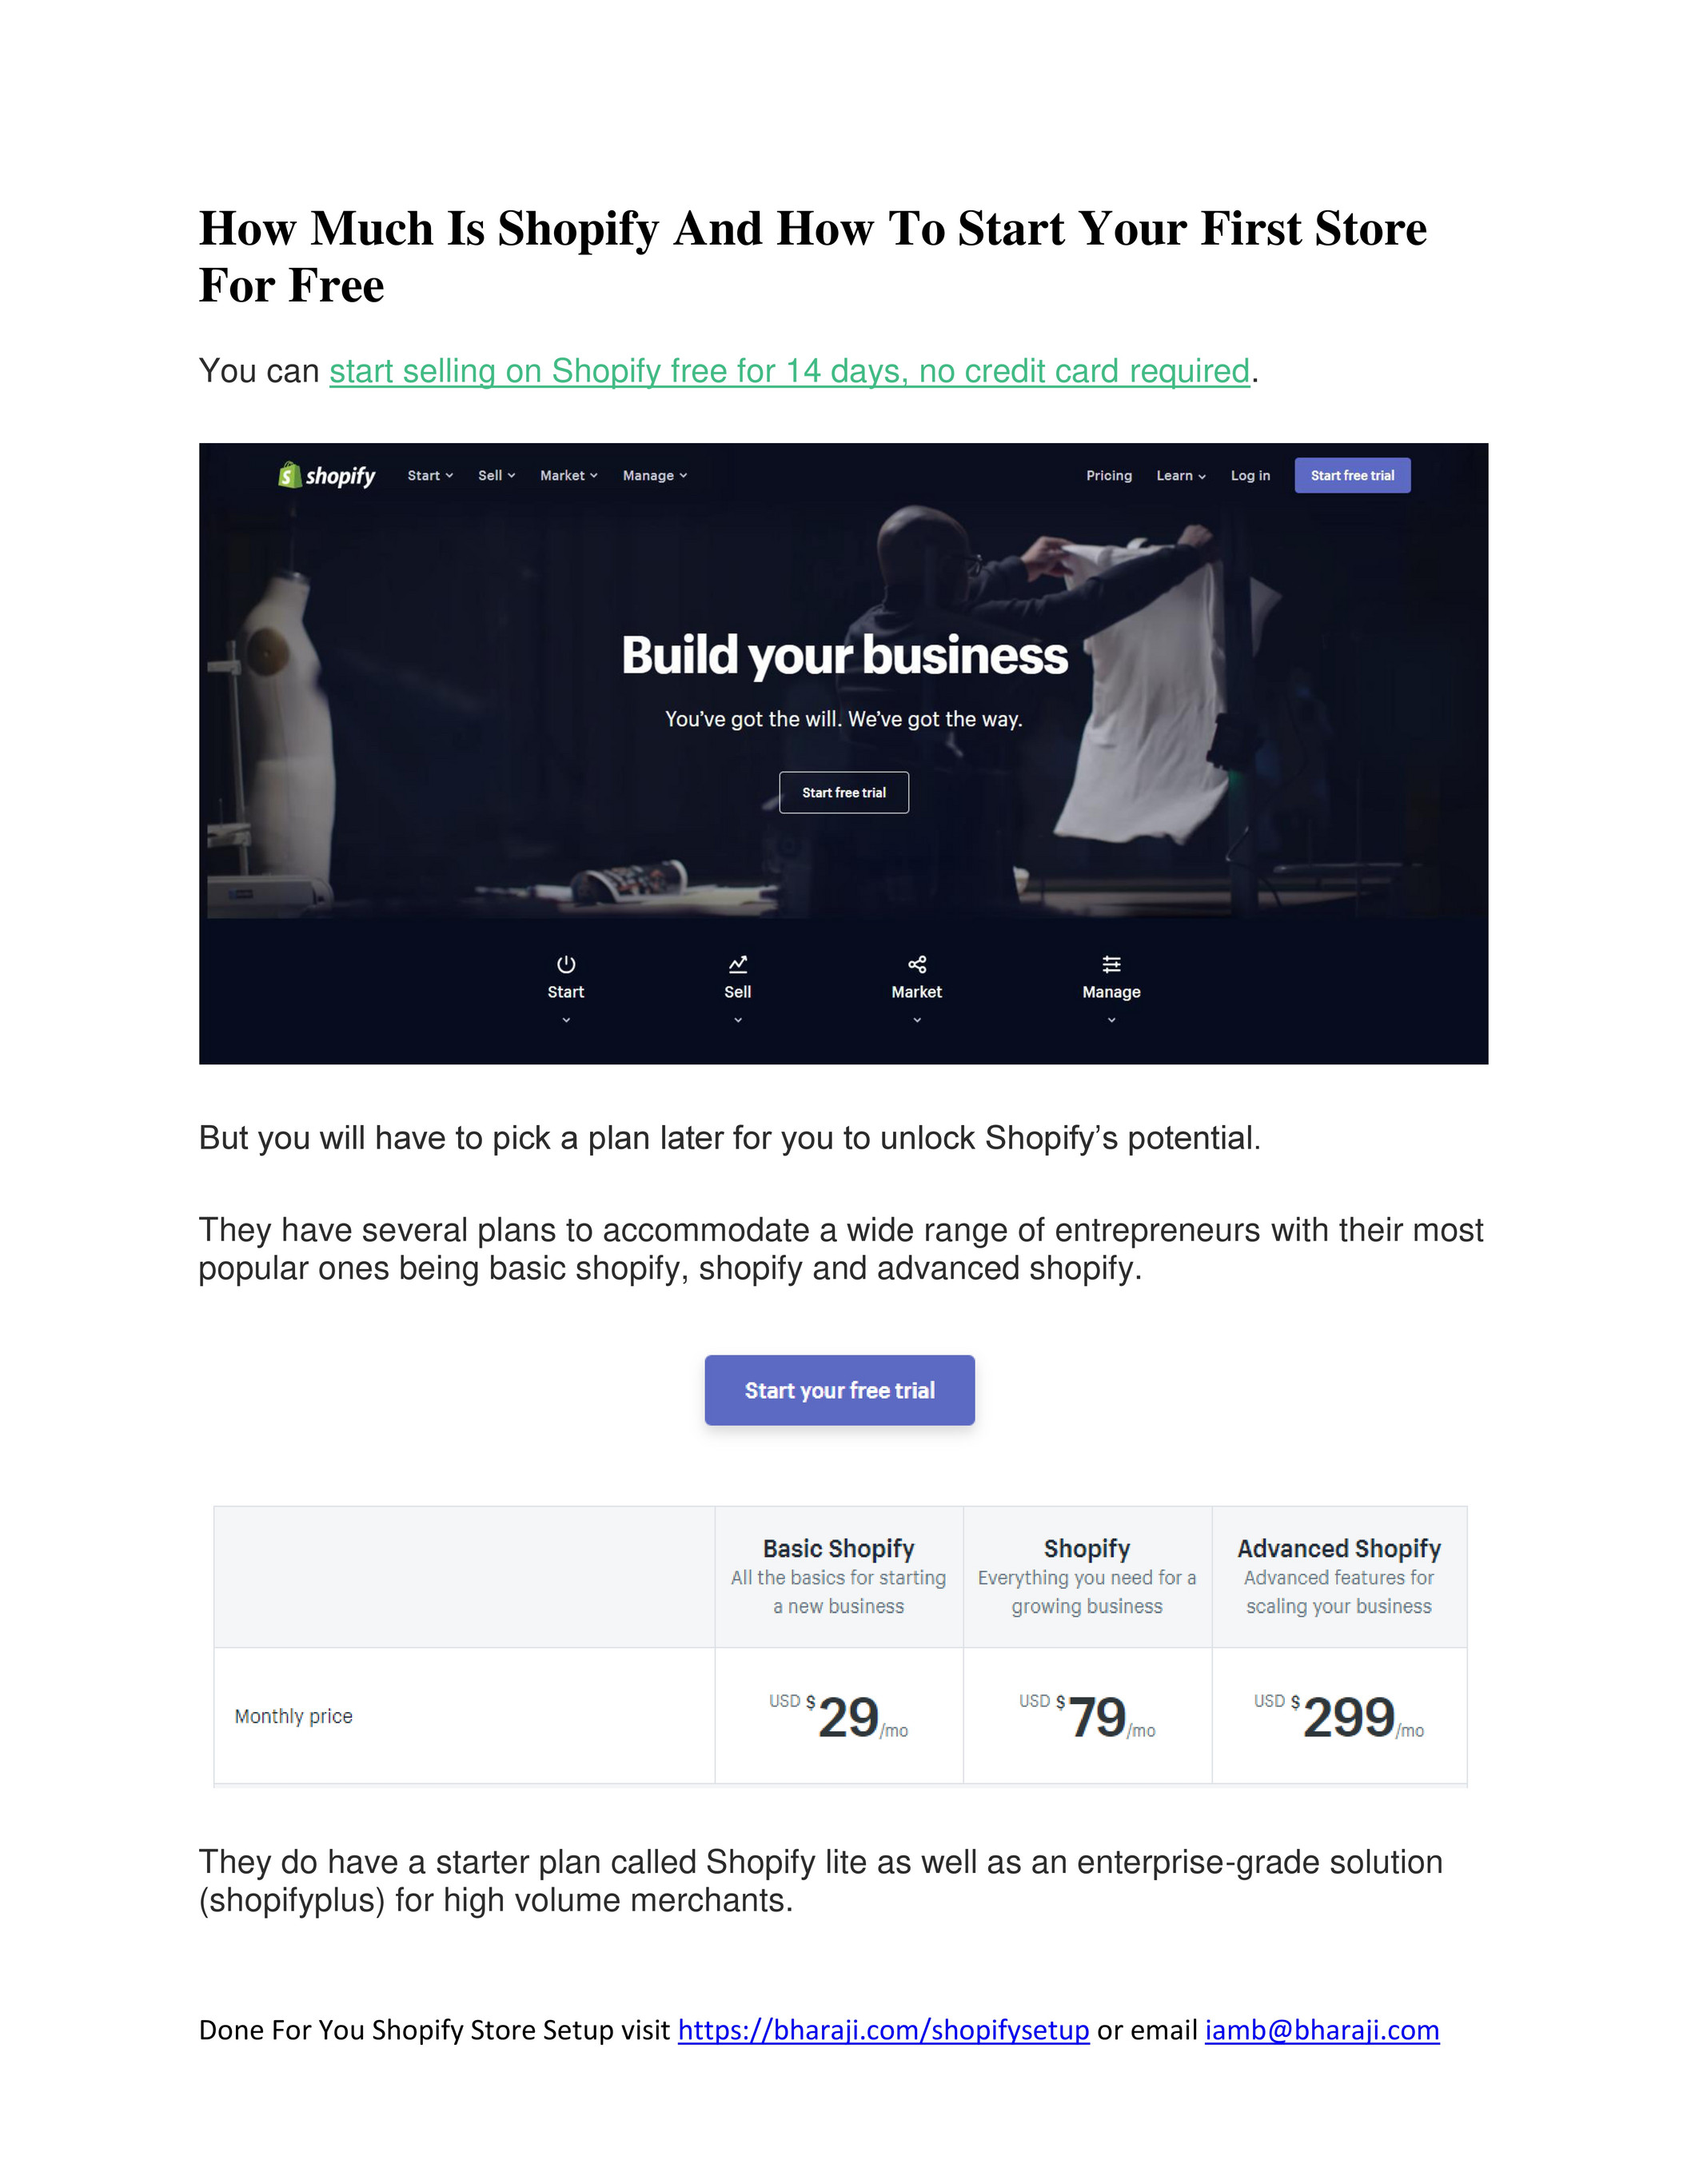1687x2184 pixels.
Task: Open the Pricing menu item
Action: point(1109,476)
